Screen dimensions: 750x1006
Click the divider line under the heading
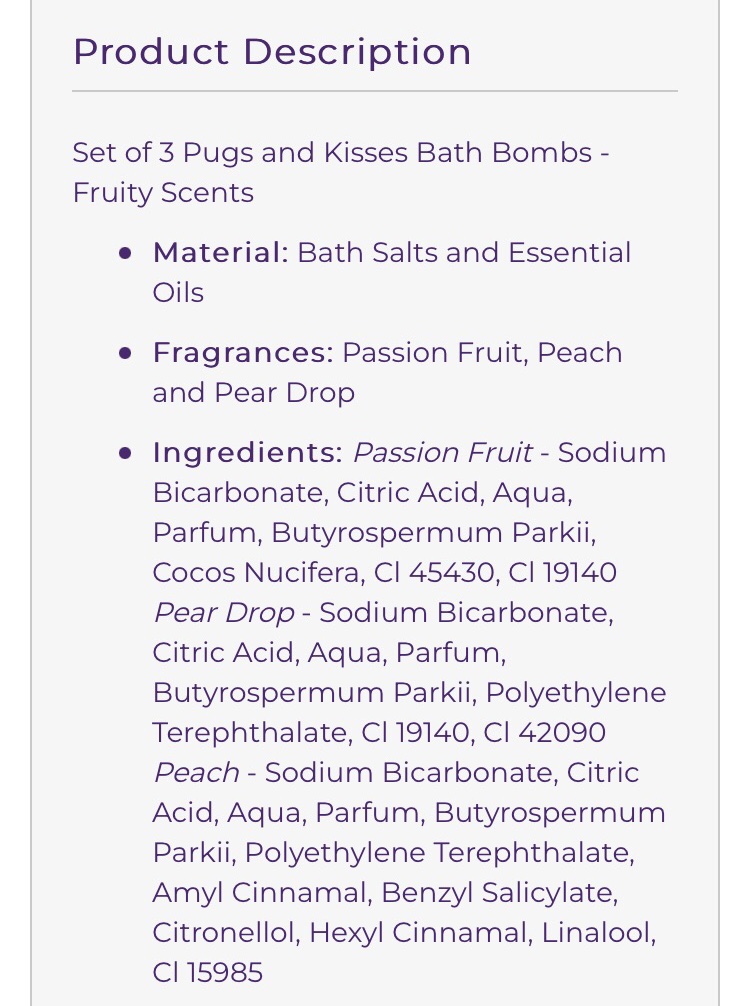coord(375,91)
